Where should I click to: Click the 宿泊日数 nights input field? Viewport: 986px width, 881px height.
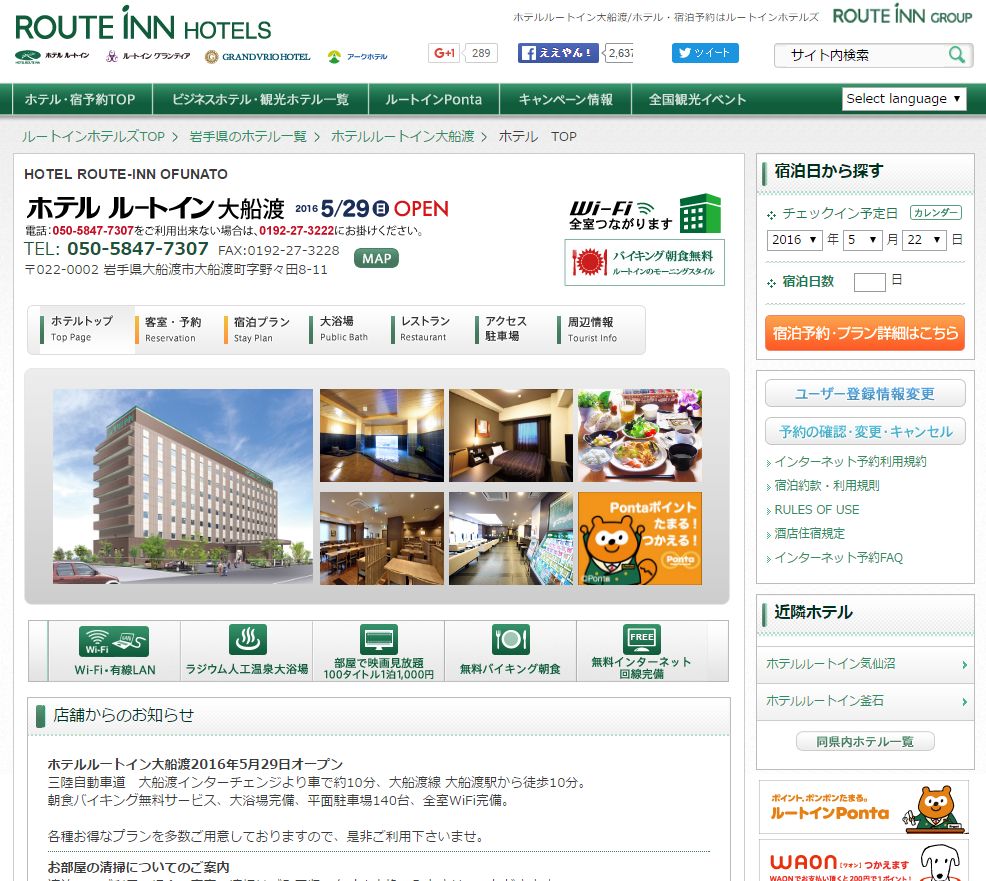(869, 282)
